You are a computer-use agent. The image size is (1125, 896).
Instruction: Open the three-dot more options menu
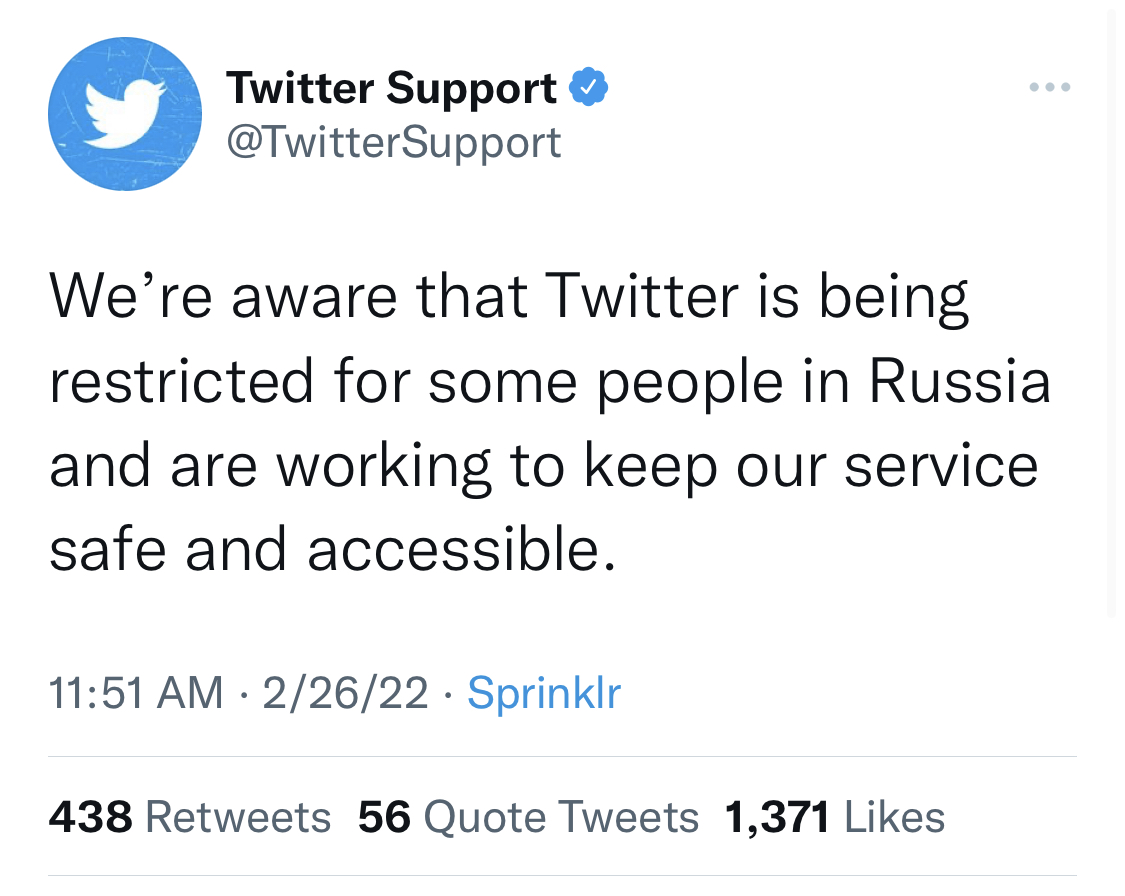1050,87
